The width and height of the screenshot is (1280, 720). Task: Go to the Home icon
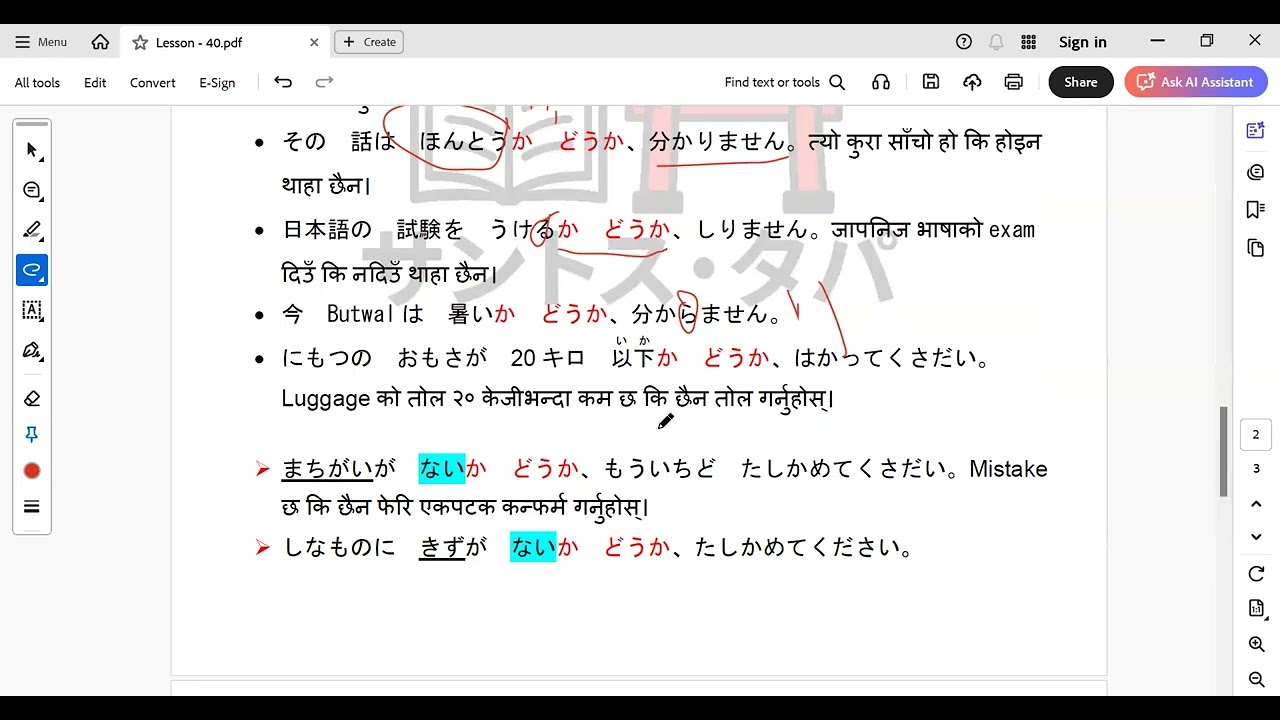point(100,42)
